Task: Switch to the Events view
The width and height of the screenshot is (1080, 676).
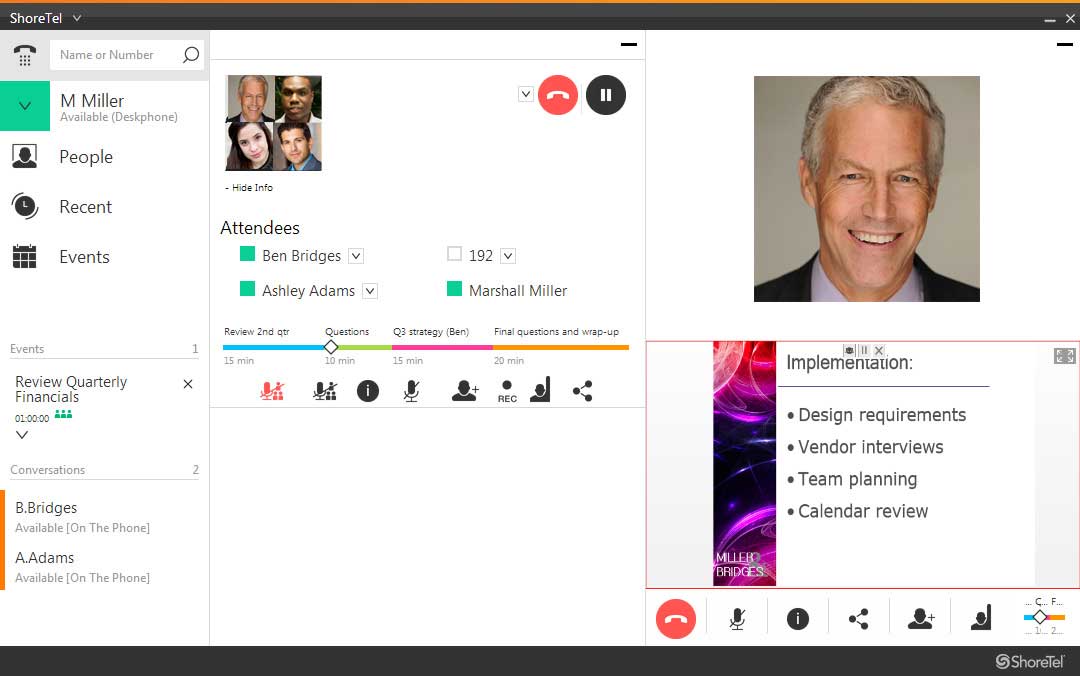Action: click(84, 257)
